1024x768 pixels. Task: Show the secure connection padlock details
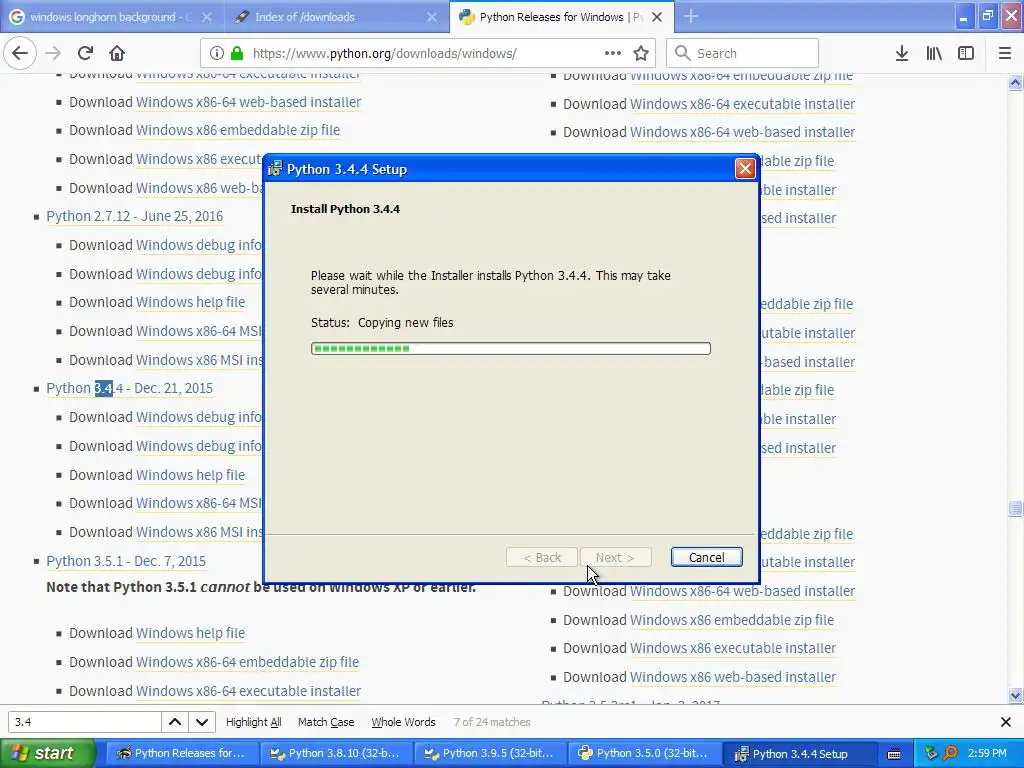click(x=237, y=53)
